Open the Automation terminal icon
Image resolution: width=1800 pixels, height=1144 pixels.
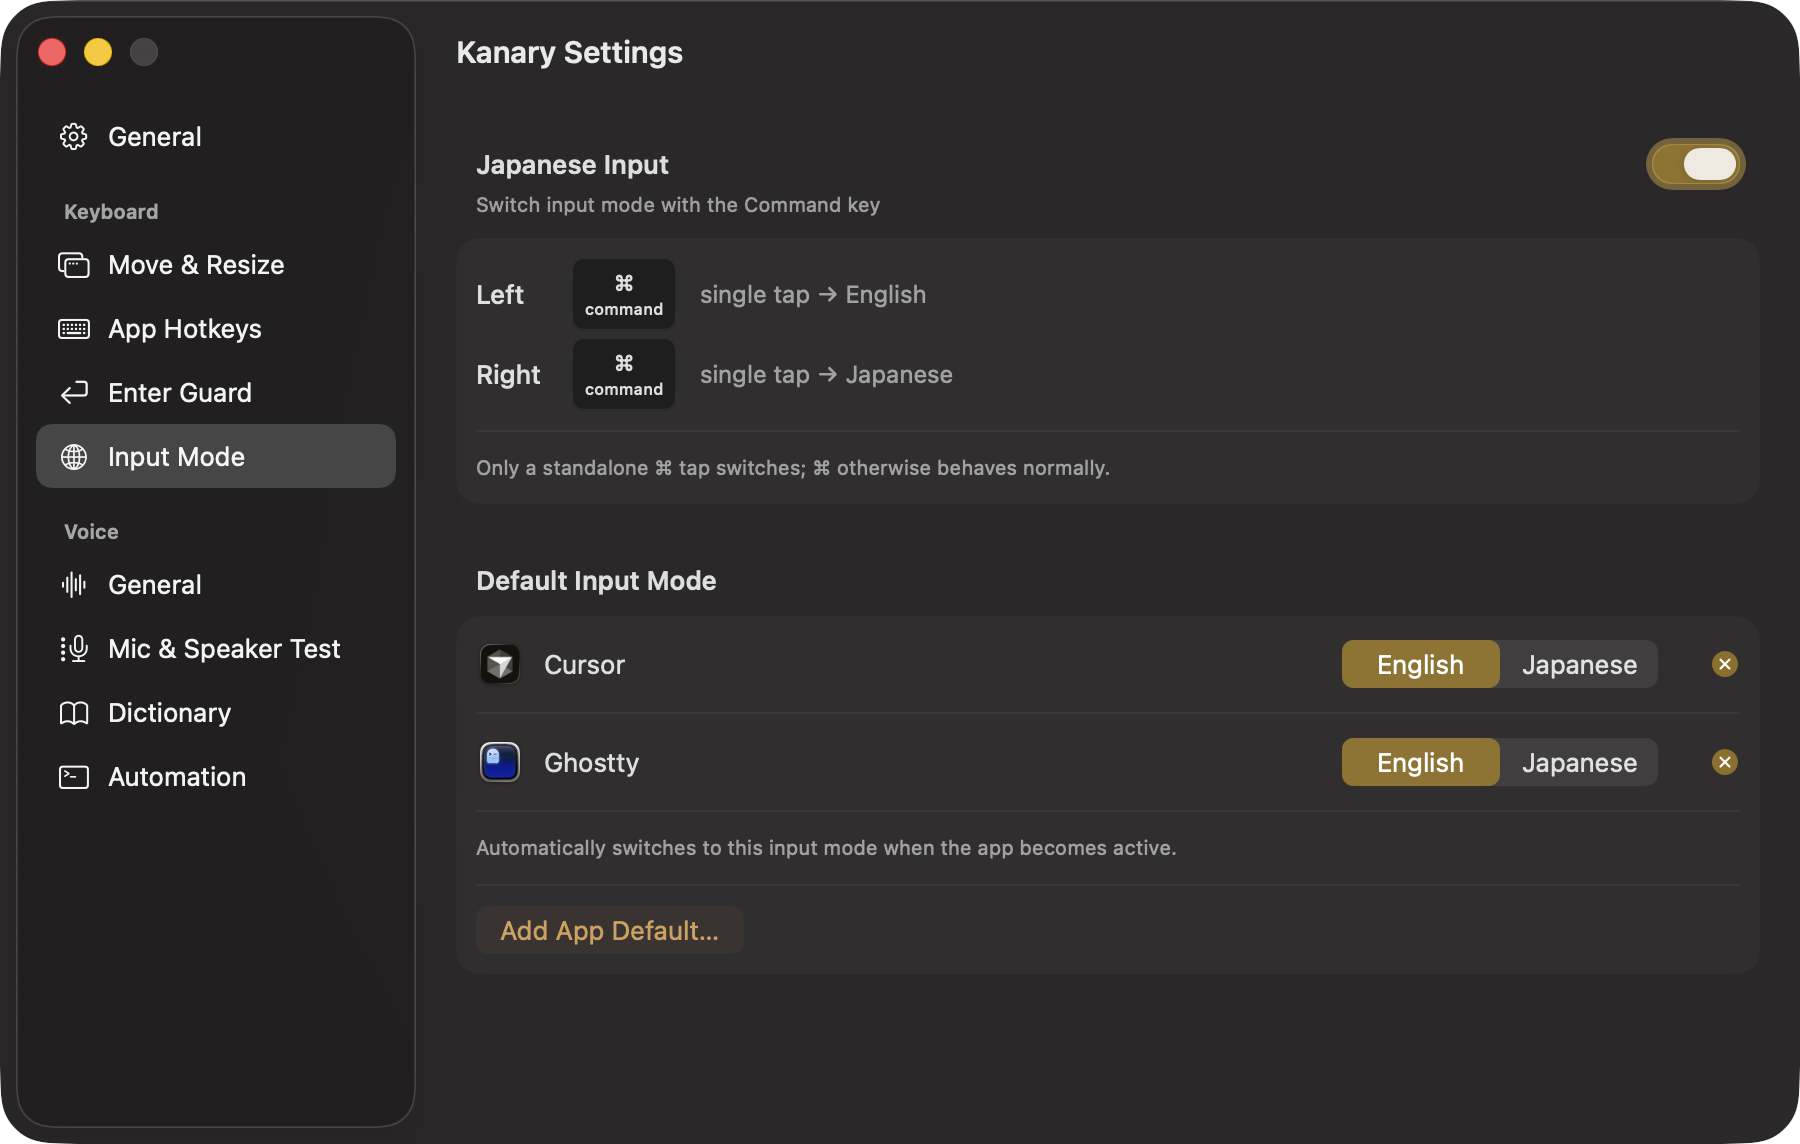coord(74,777)
